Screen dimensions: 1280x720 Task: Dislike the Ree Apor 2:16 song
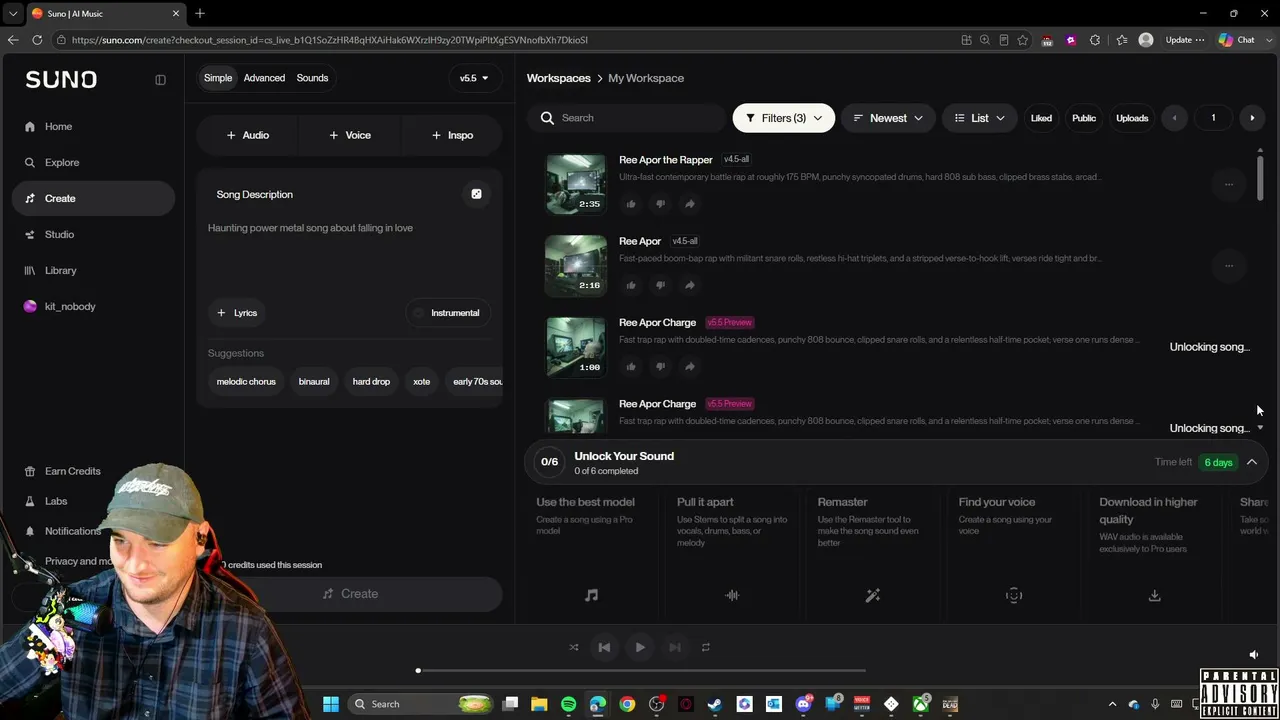(x=660, y=285)
